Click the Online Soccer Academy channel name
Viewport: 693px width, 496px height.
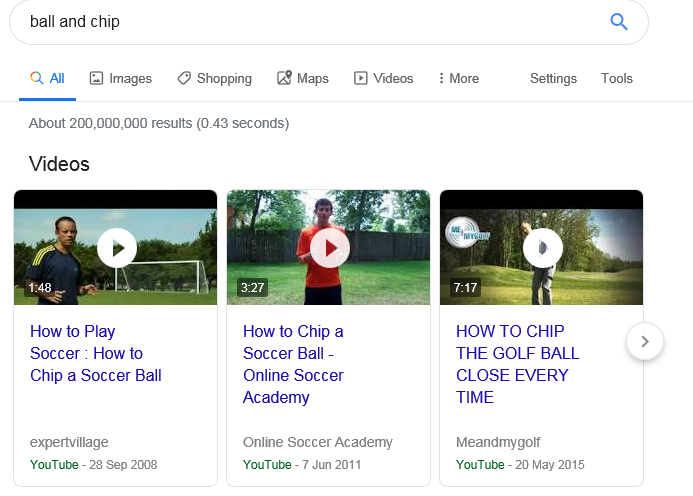click(317, 442)
